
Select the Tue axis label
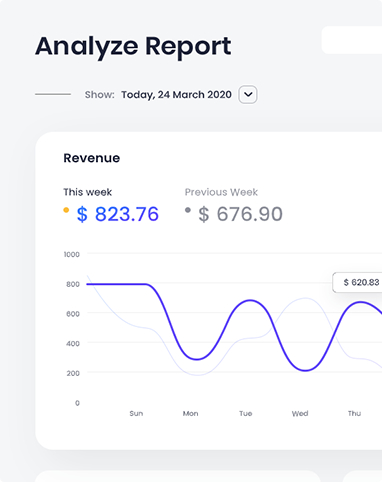click(x=245, y=413)
